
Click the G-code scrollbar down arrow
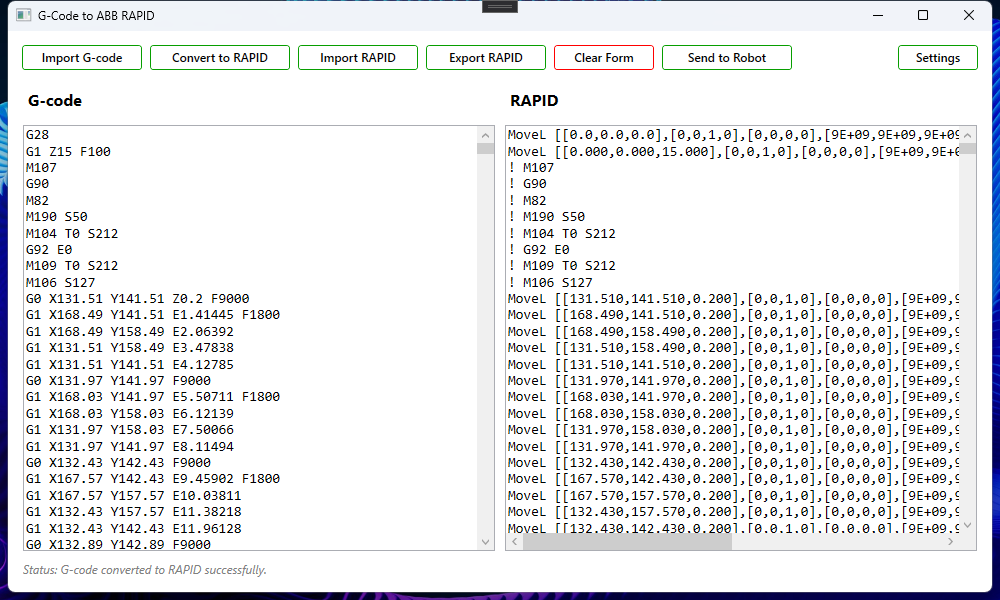click(486, 541)
